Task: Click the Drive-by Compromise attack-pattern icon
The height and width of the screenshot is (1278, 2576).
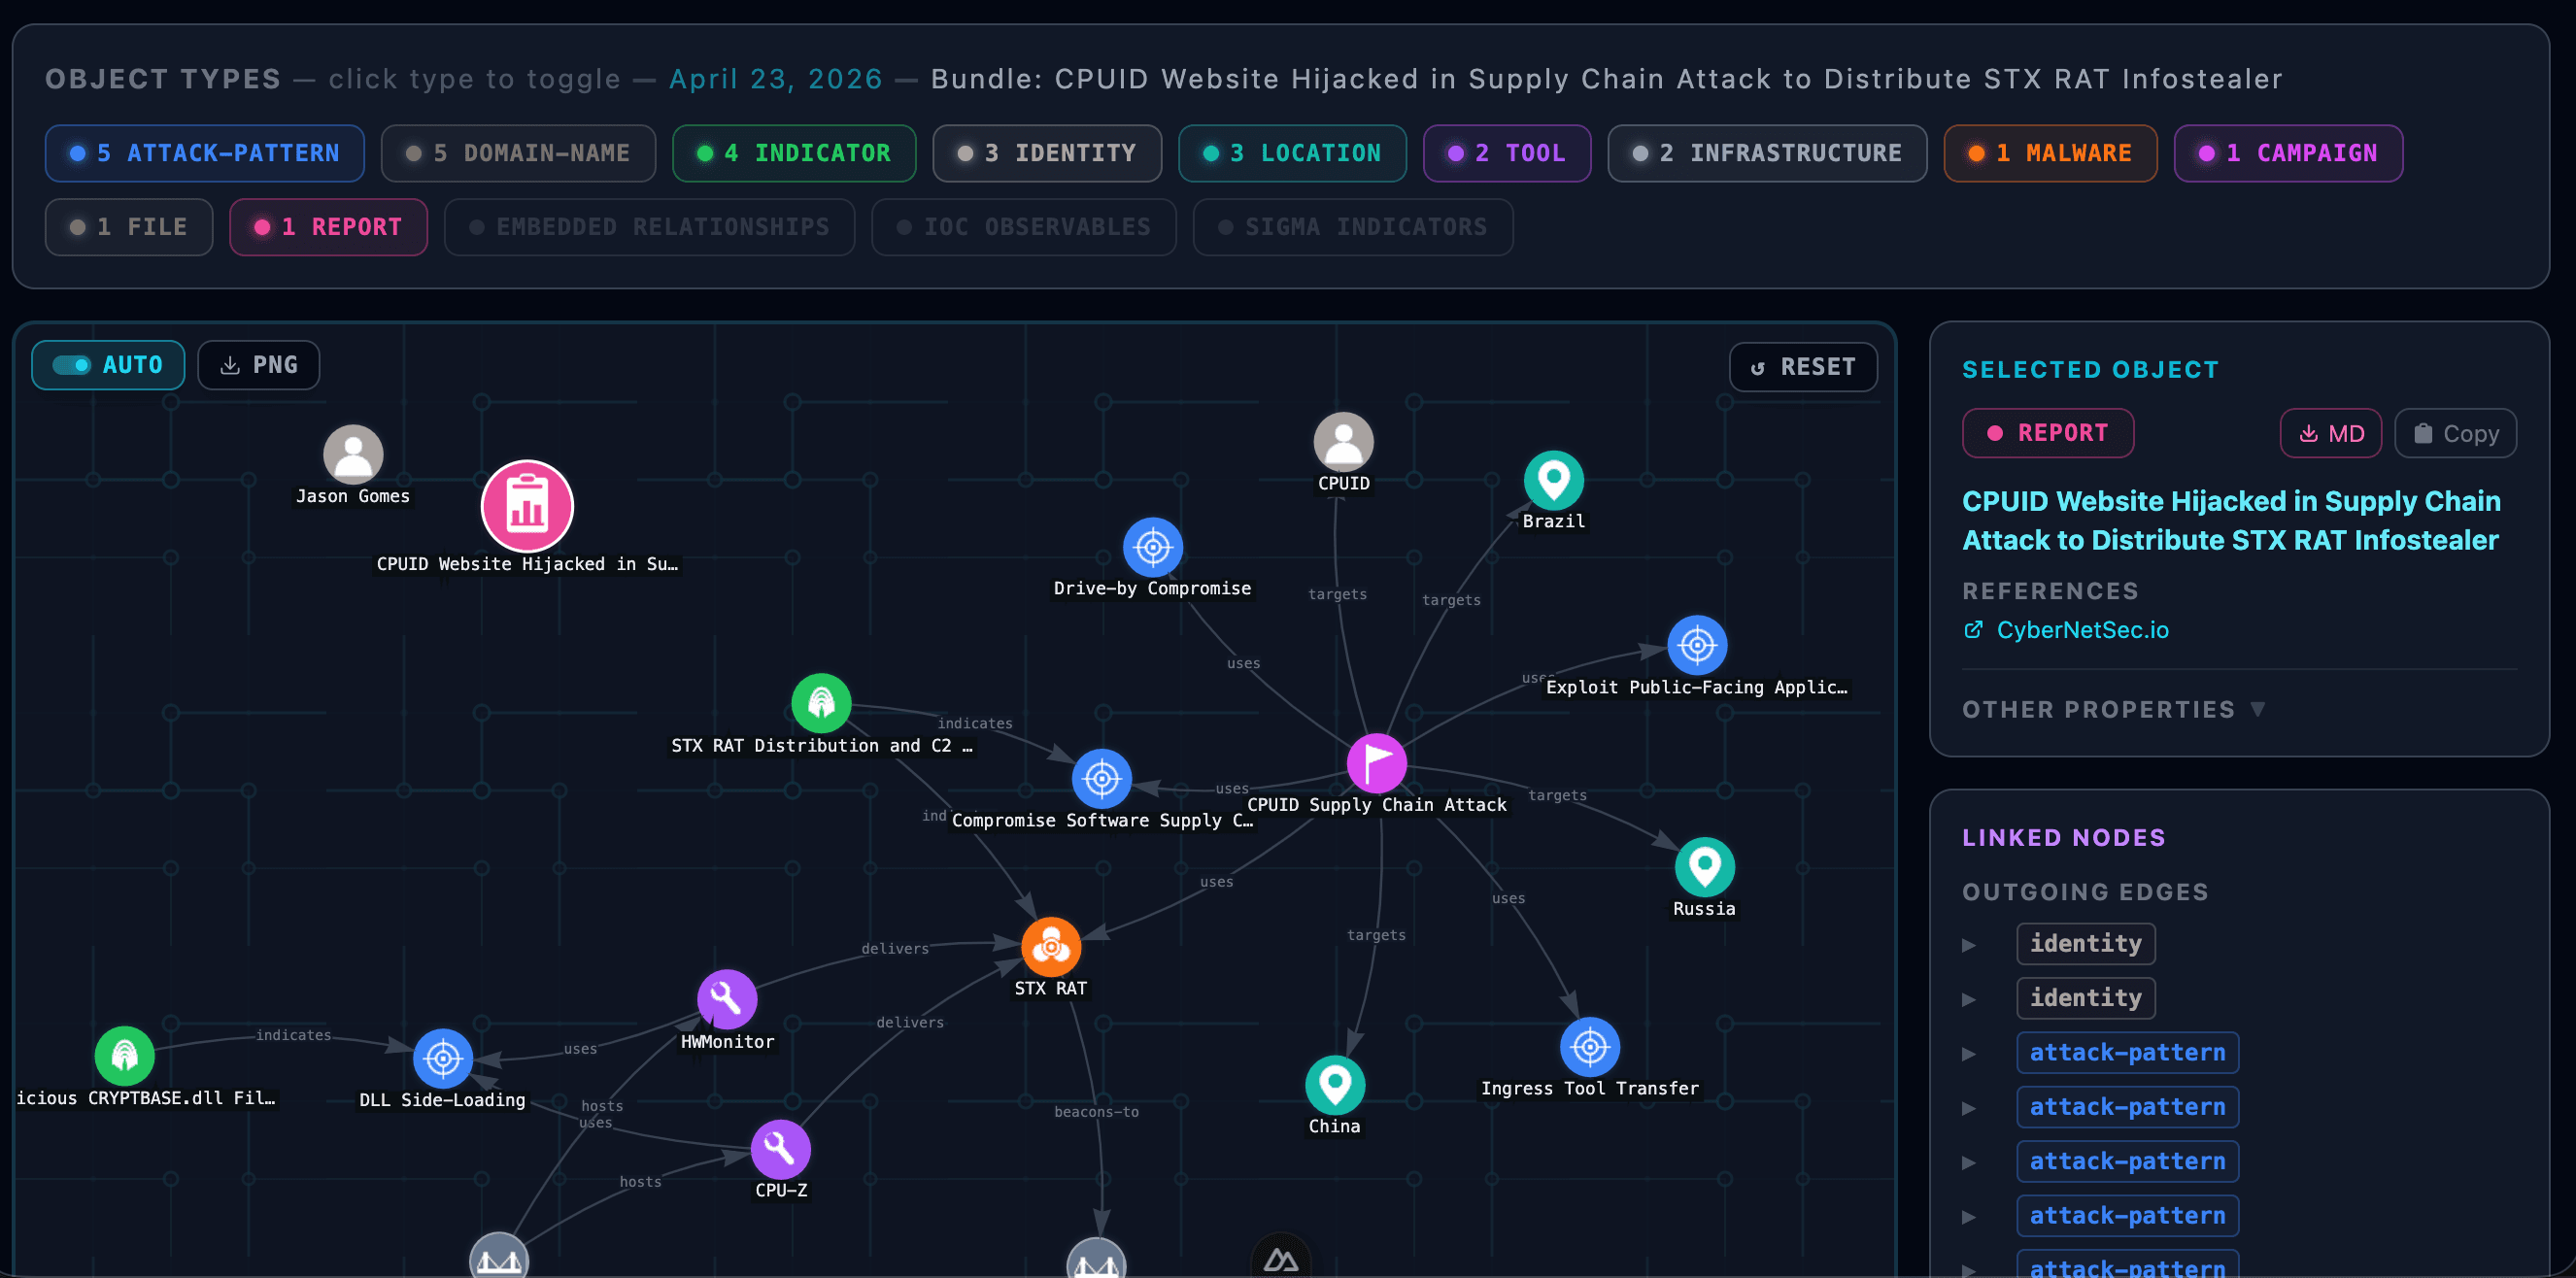Action: [x=1152, y=547]
